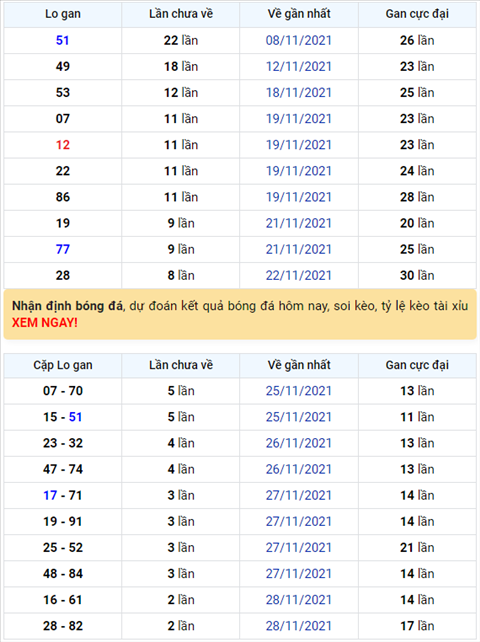Select the blue number 51 in Lo gan table
The height and width of the screenshot is (642, 480).
pos(63,41)
